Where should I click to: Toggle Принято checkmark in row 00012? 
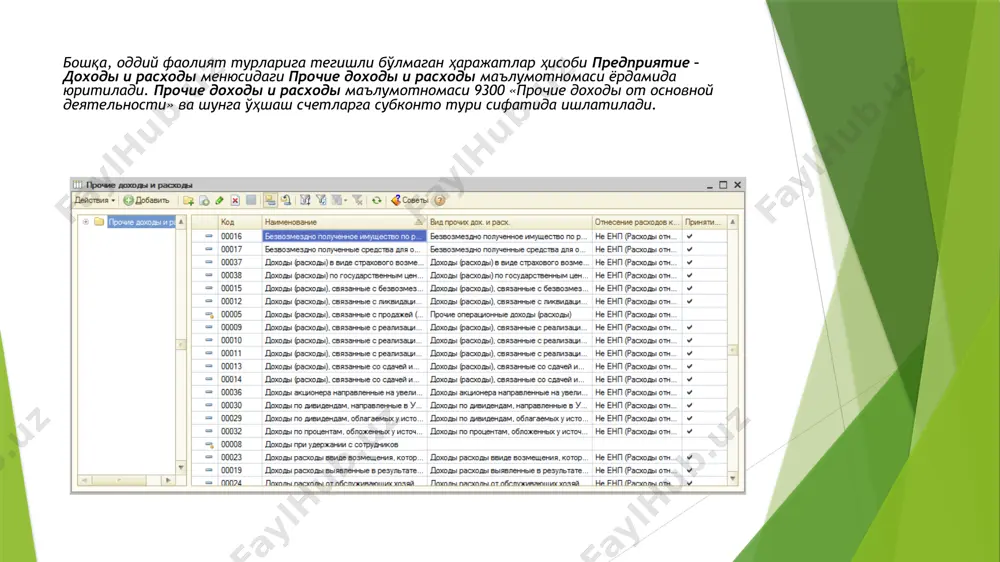pos(689,301)
